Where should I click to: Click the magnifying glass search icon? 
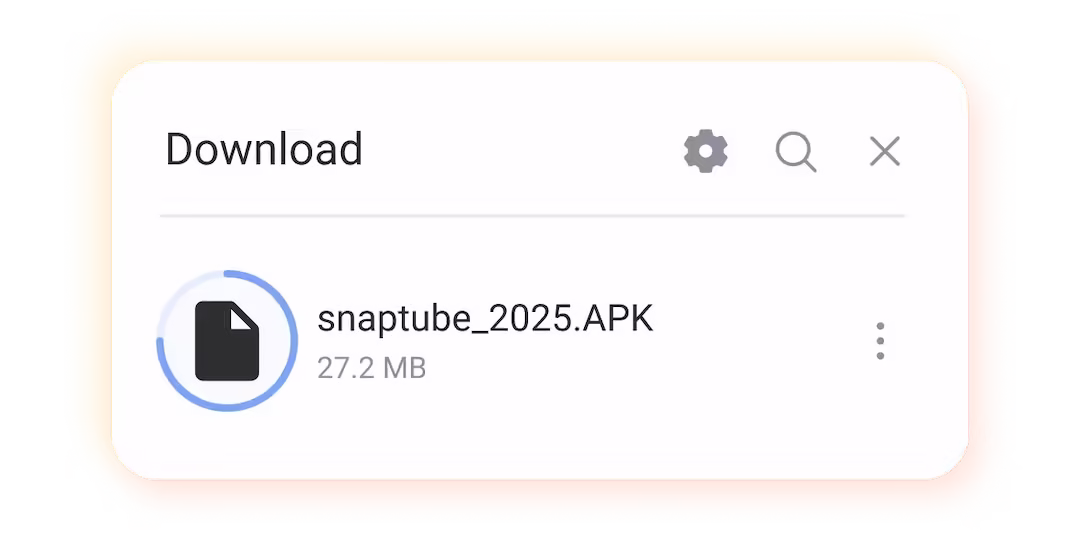tap(796, 152)
